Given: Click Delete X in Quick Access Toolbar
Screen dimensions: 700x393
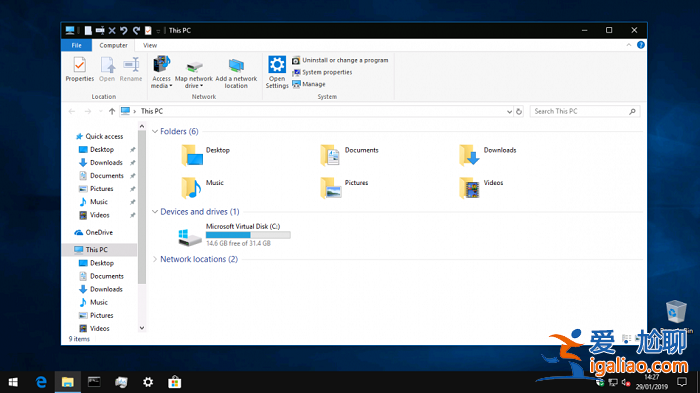Looking at the screenshot, I should (112, 30).
